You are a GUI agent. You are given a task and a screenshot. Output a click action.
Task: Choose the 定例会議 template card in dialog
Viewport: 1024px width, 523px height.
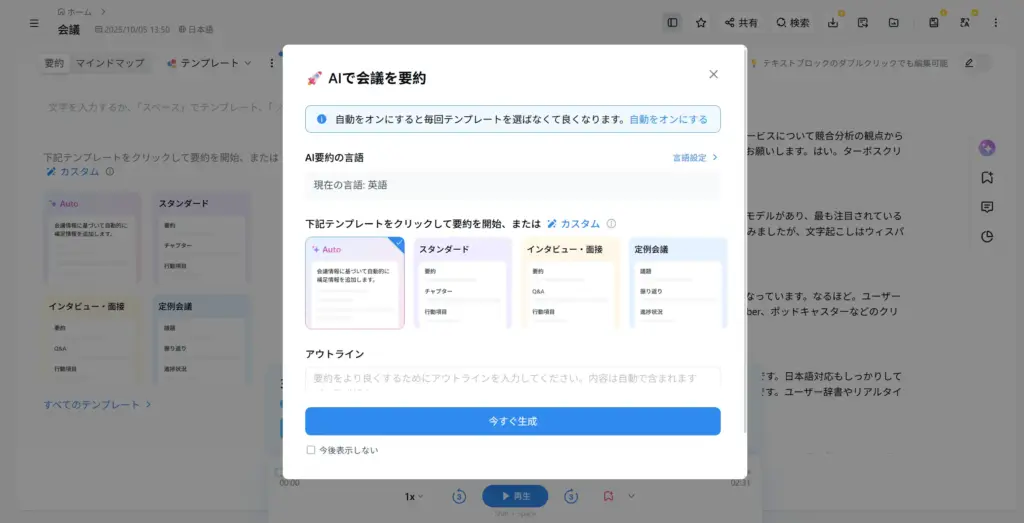click(678, 283)
